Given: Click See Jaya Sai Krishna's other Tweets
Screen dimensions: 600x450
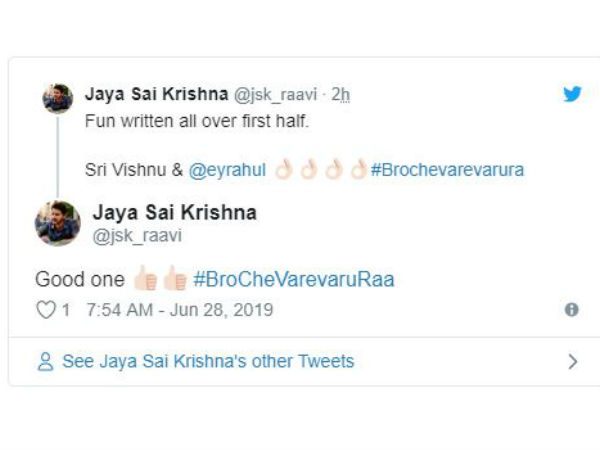Looking at the screenshot, I should (208, 362).
